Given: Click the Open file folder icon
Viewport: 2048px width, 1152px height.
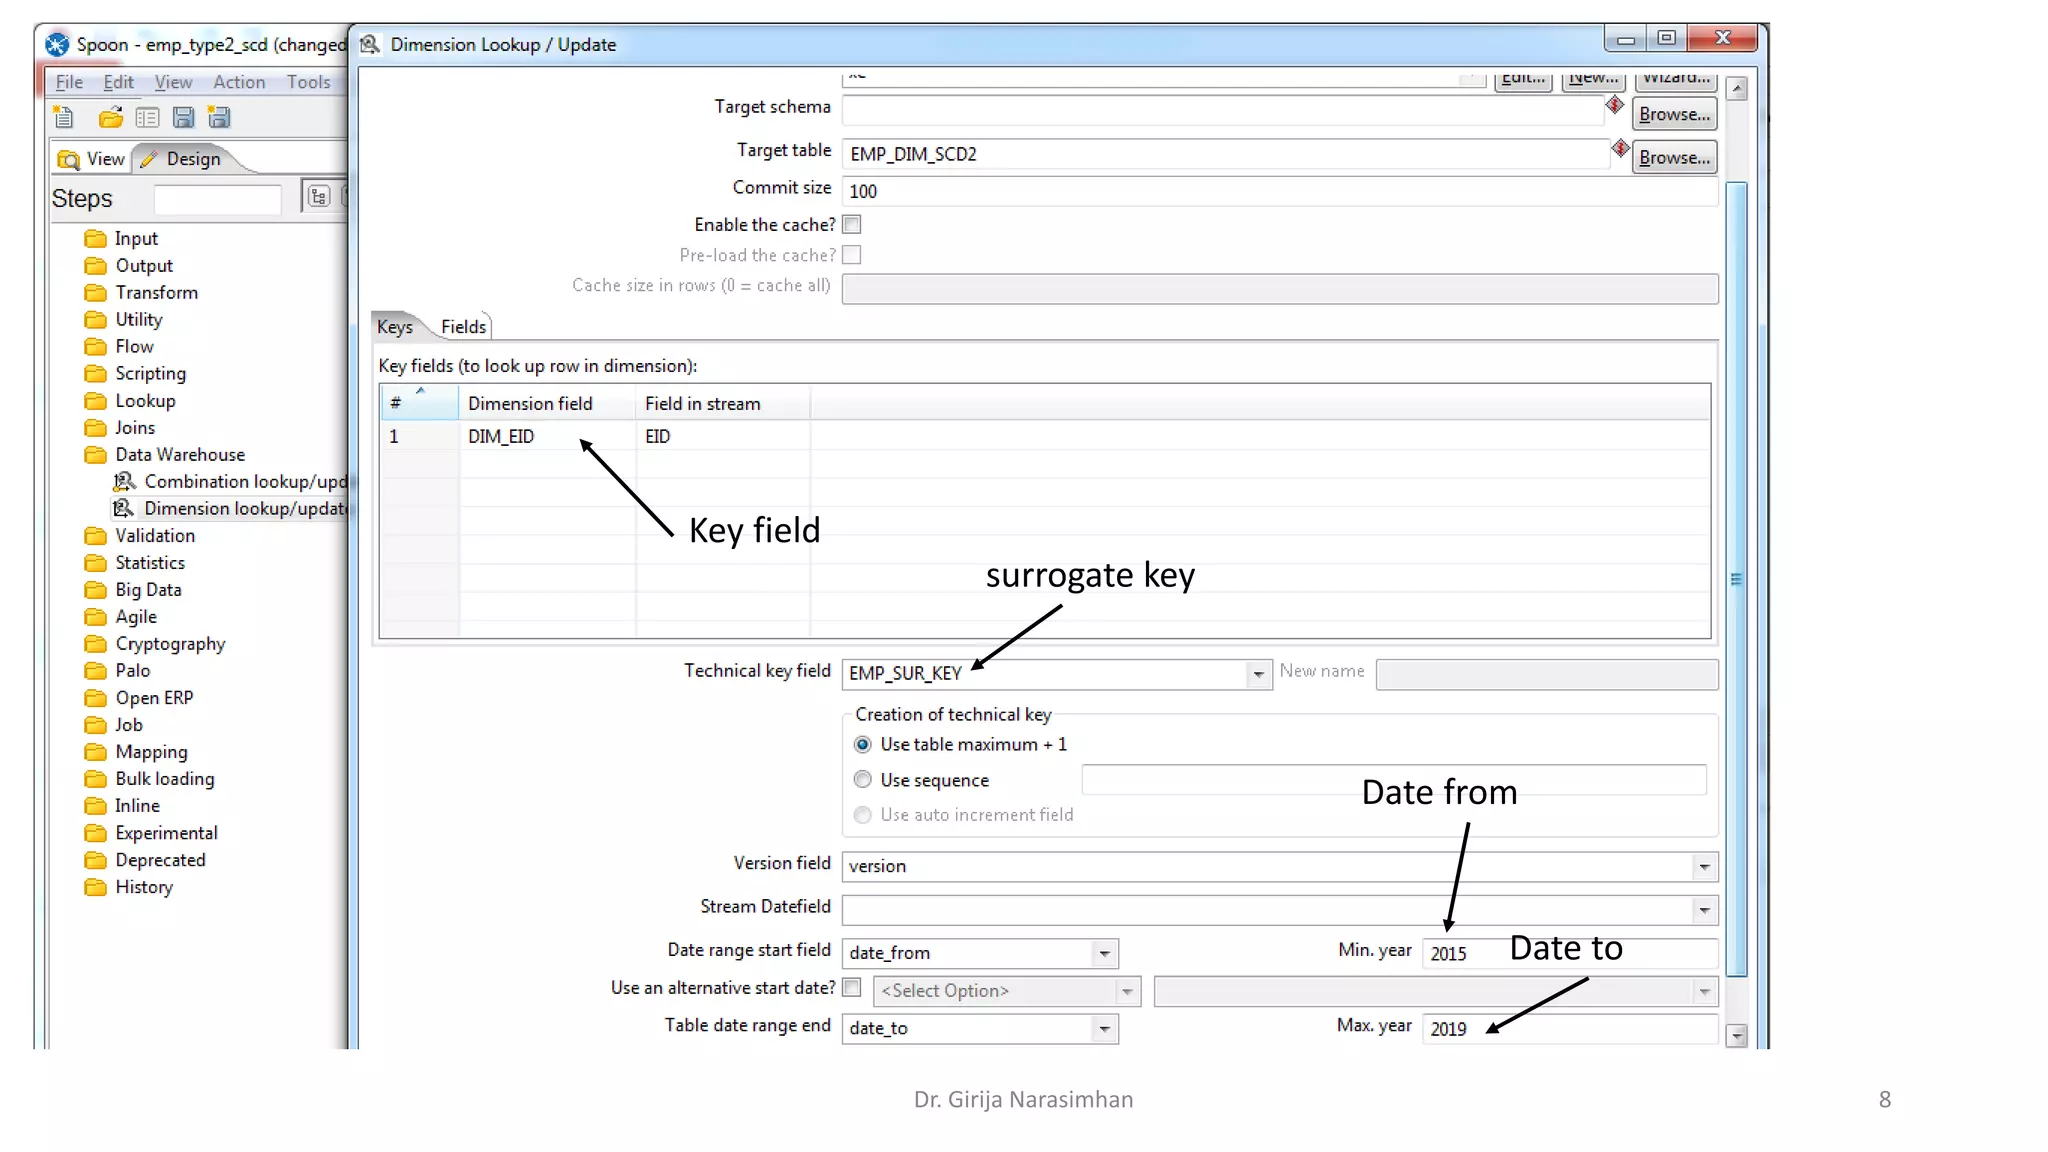Looking at the screenshot, I should coord(110,118).
